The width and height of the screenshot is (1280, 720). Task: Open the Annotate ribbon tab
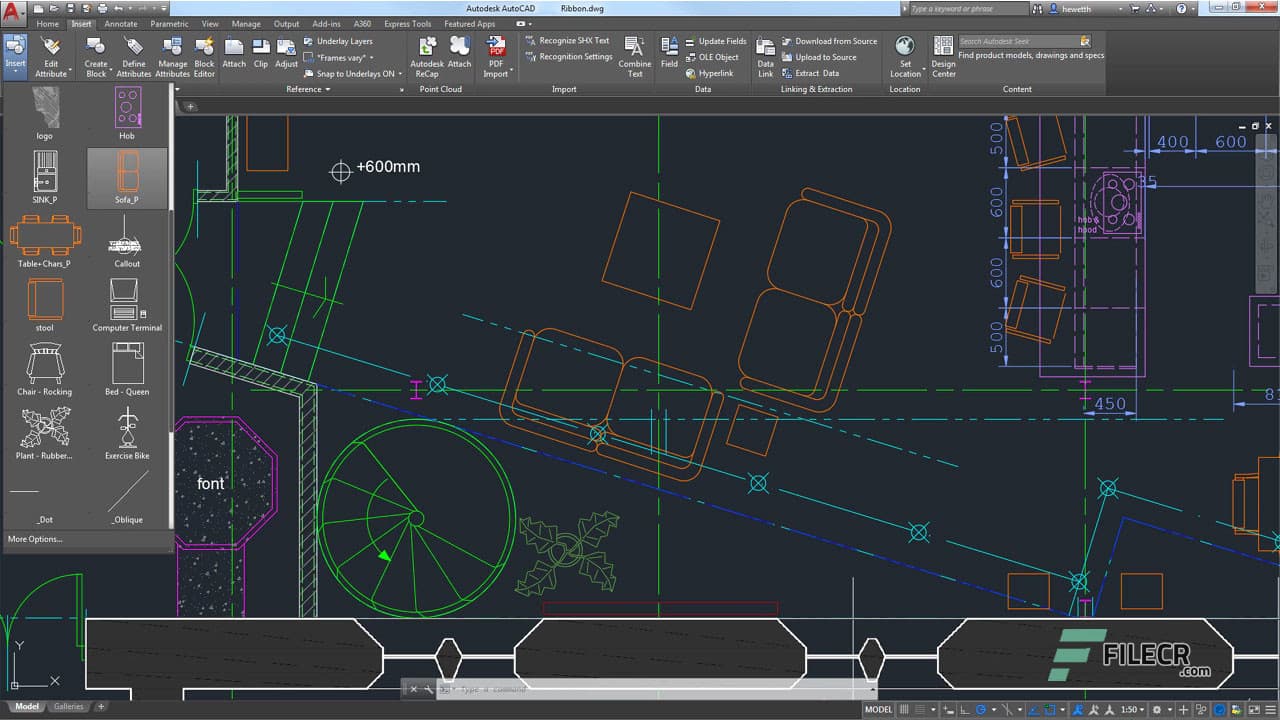coord(120,23)
